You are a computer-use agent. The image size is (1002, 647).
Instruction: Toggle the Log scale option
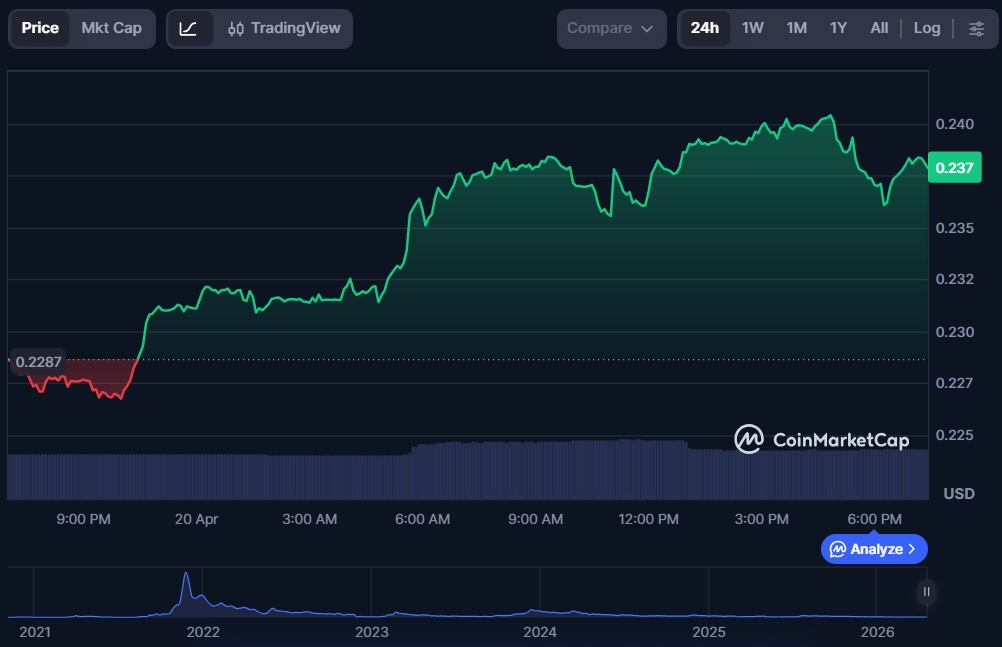[926, 28]
